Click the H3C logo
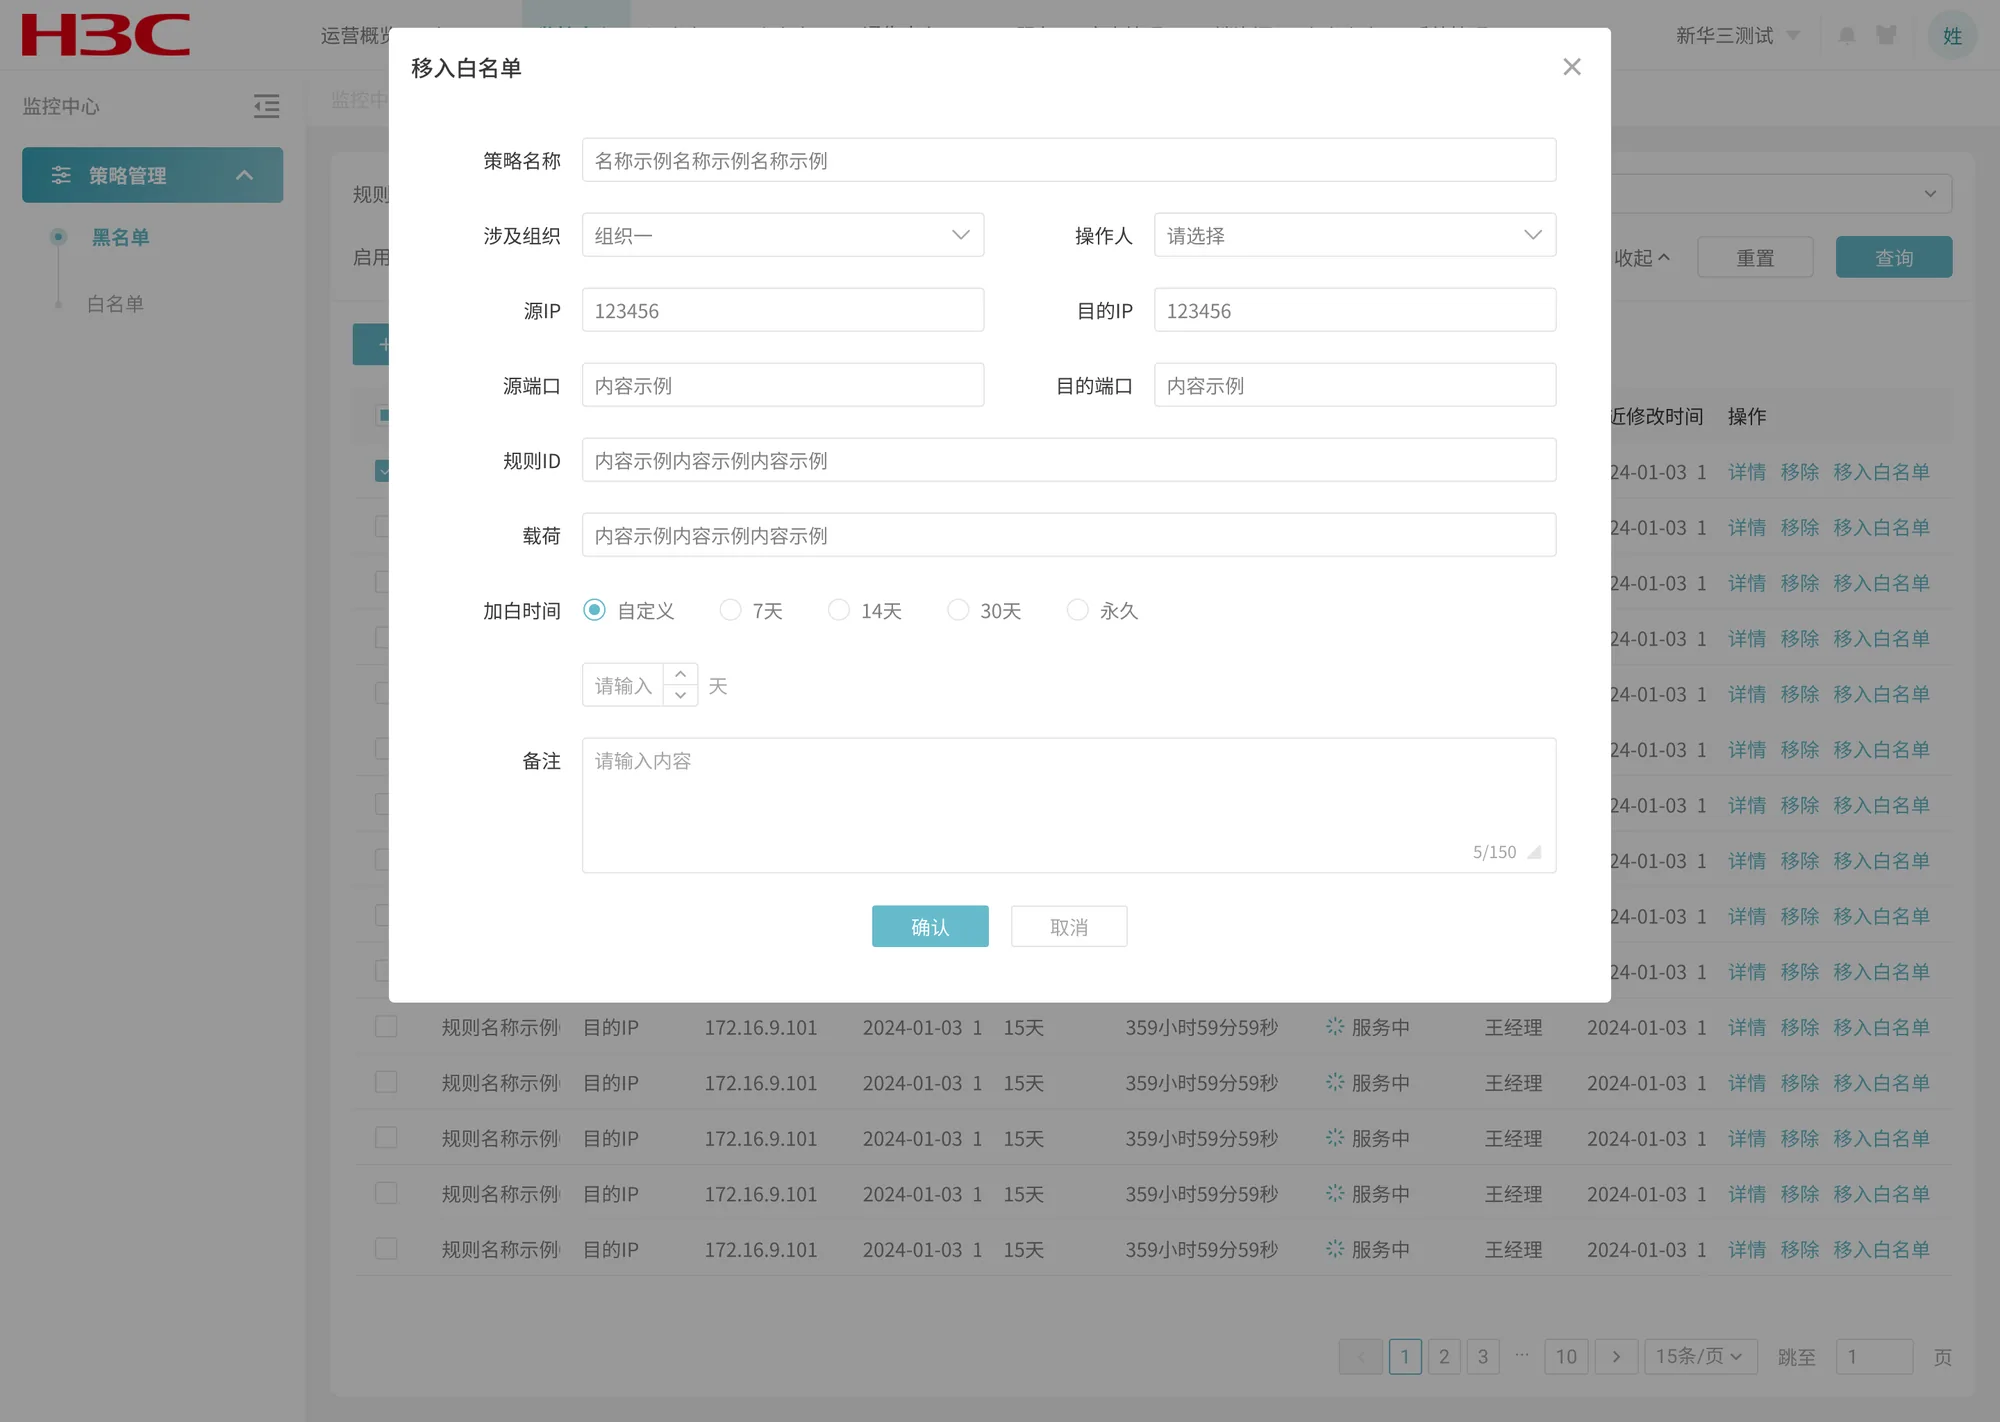The image size is (2000, 1422). click(106, 35)
